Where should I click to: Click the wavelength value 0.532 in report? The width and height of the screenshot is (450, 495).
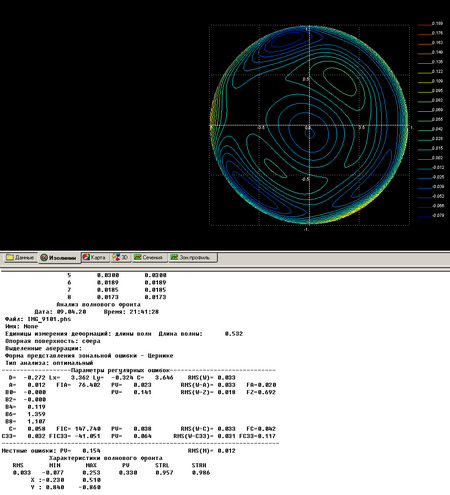[234, 334]
